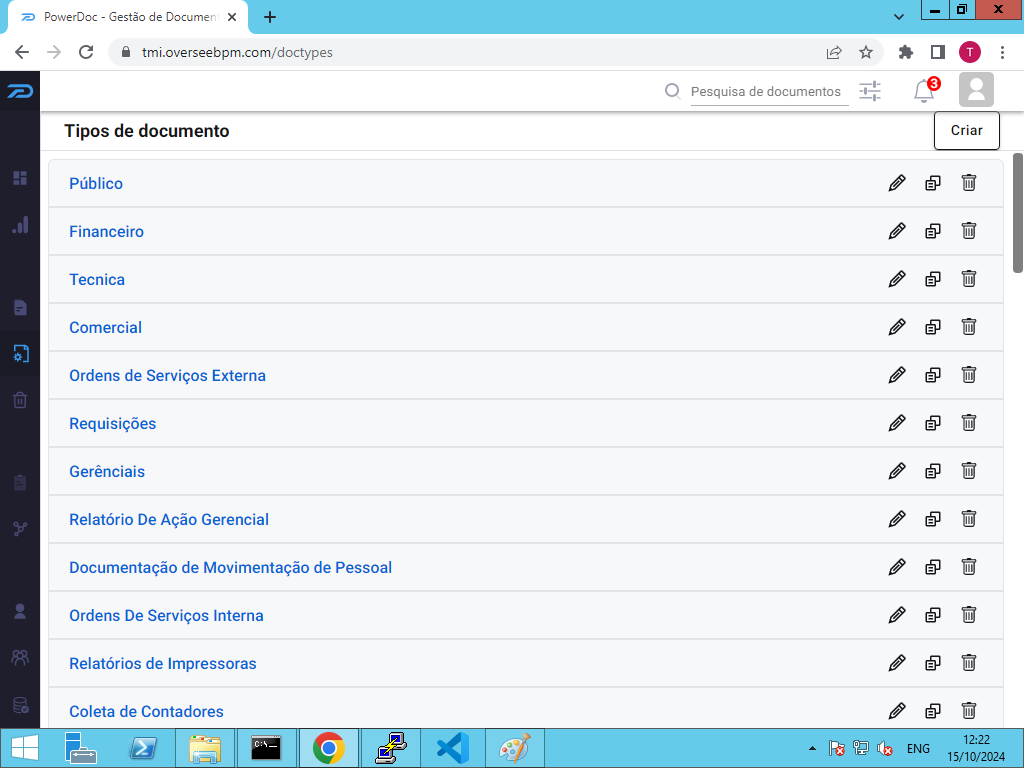1024x768 pixels.
Task: Focus the Pesquisa de documentos field
Action: coord(769,91)
